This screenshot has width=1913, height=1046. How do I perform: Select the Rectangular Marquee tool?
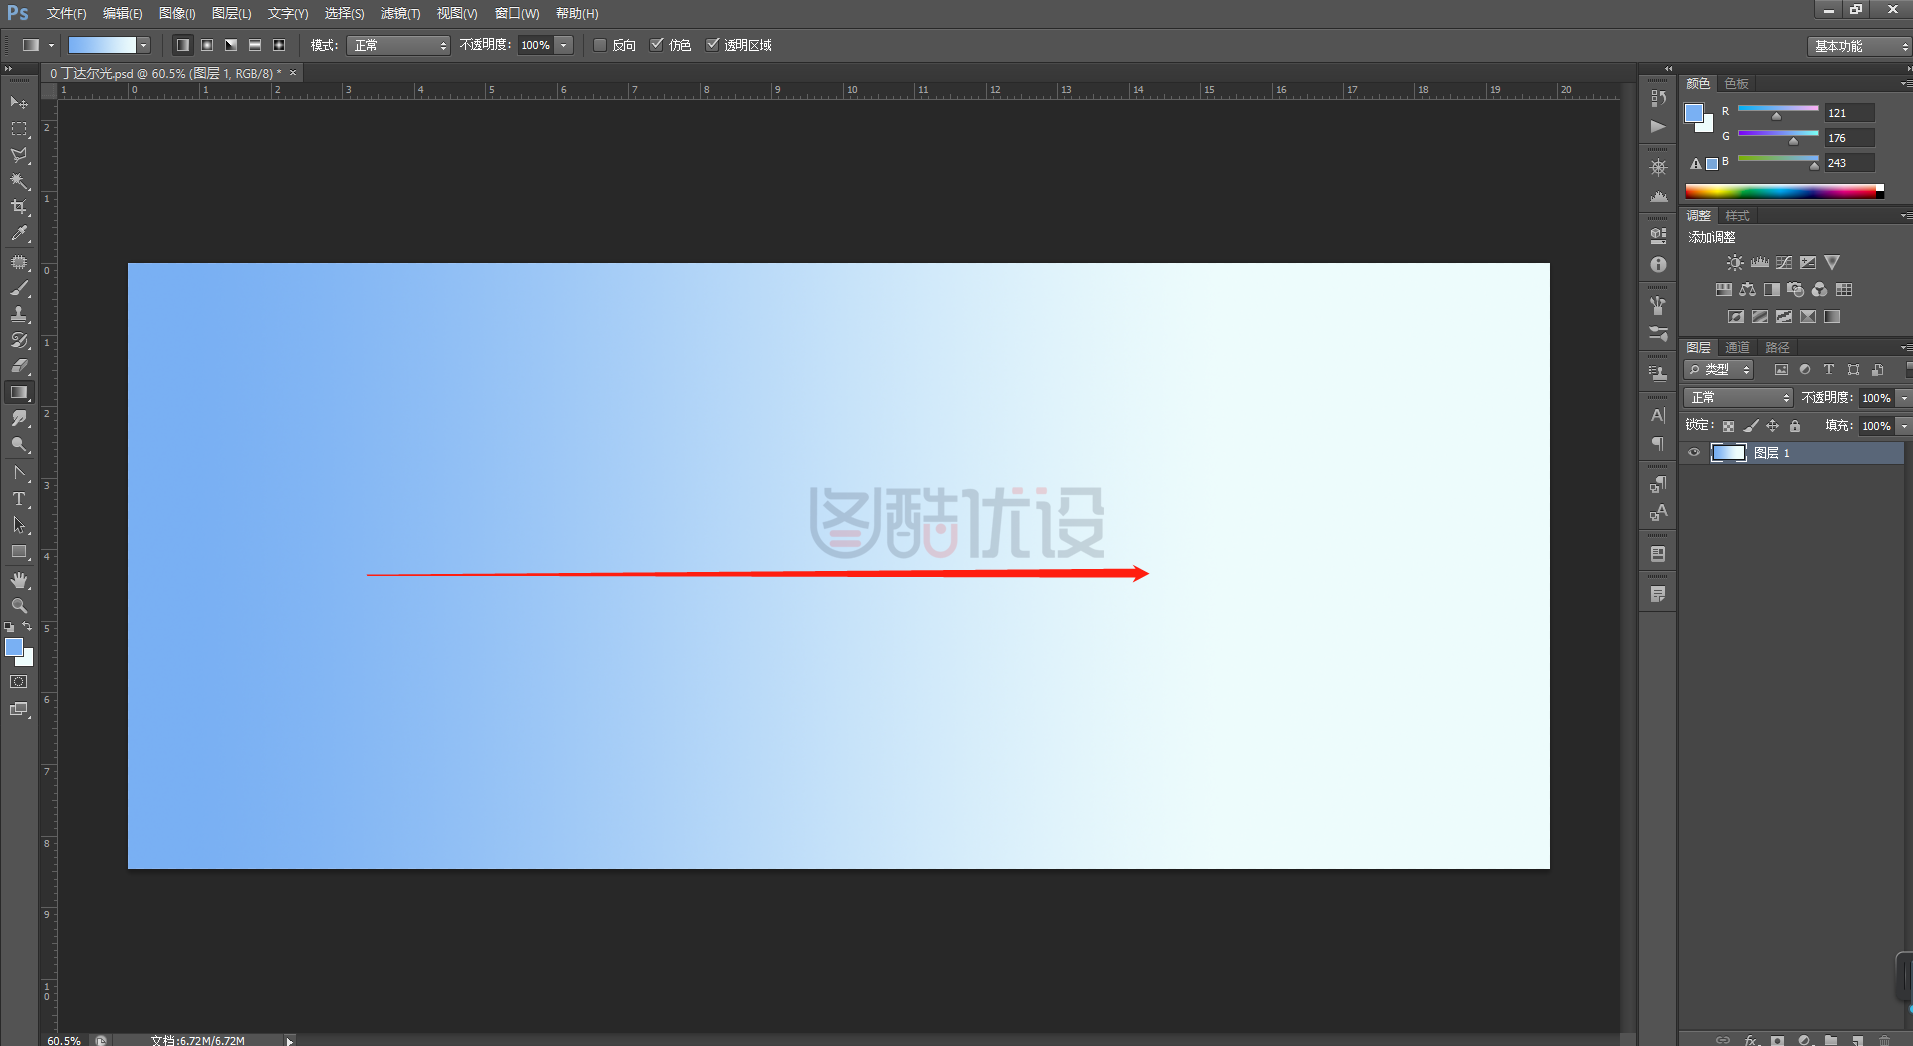coord(19,129)
